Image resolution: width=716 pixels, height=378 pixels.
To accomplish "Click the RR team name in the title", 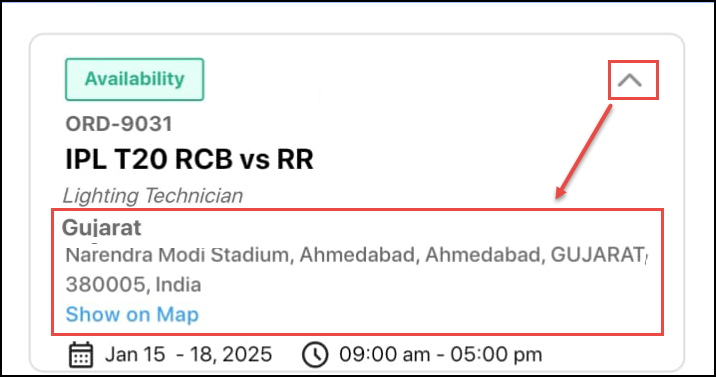I will [x=295, y=159].
